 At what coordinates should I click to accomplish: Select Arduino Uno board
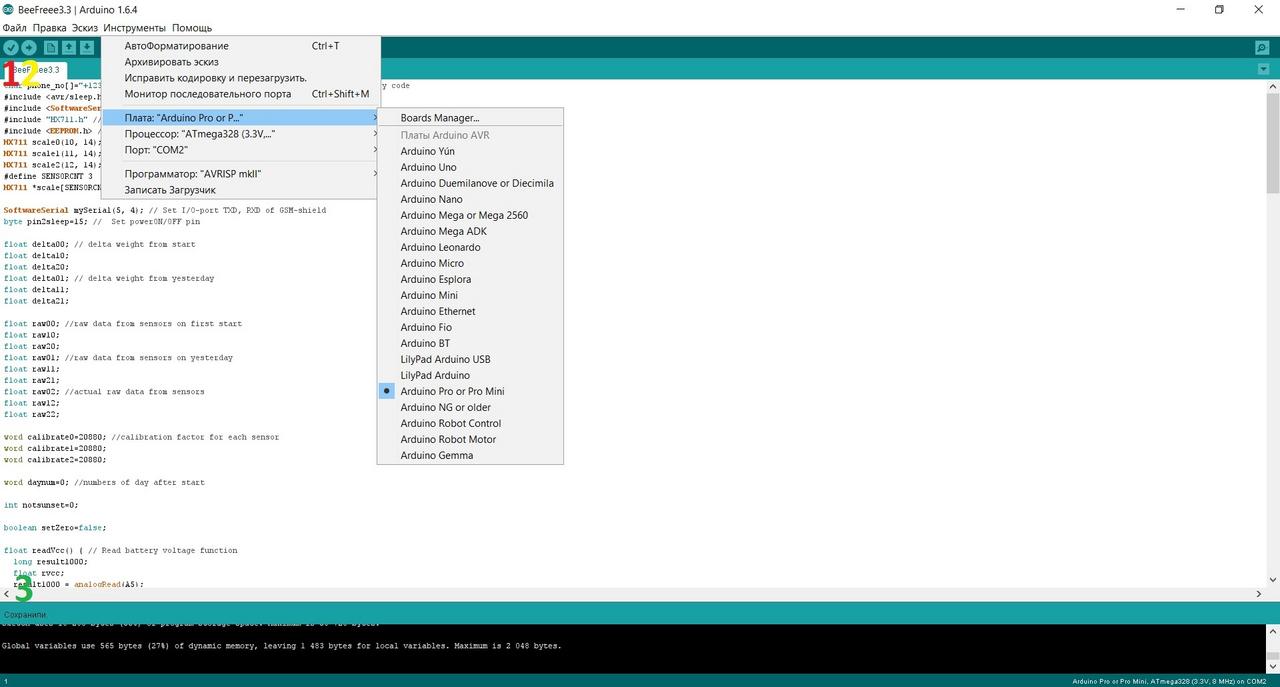coord(470,167)
